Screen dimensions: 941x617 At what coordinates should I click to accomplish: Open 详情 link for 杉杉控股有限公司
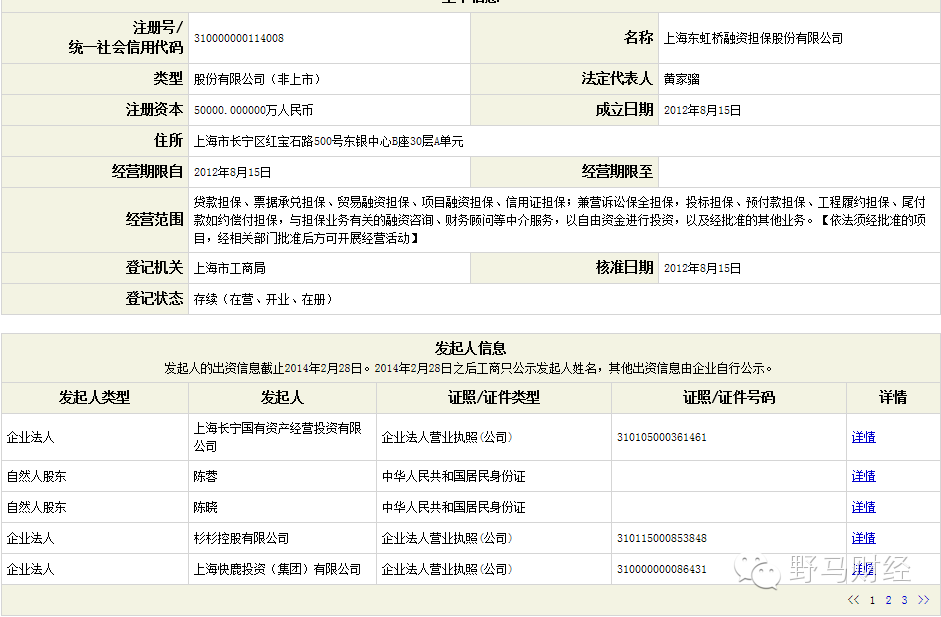point(863,538)
